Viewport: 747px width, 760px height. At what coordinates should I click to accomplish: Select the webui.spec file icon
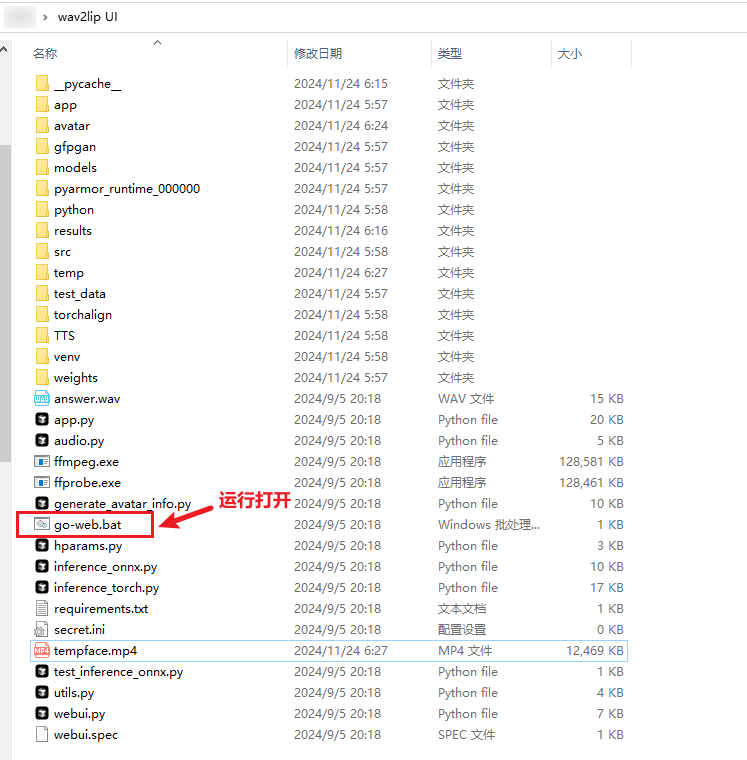click(42, 734)
